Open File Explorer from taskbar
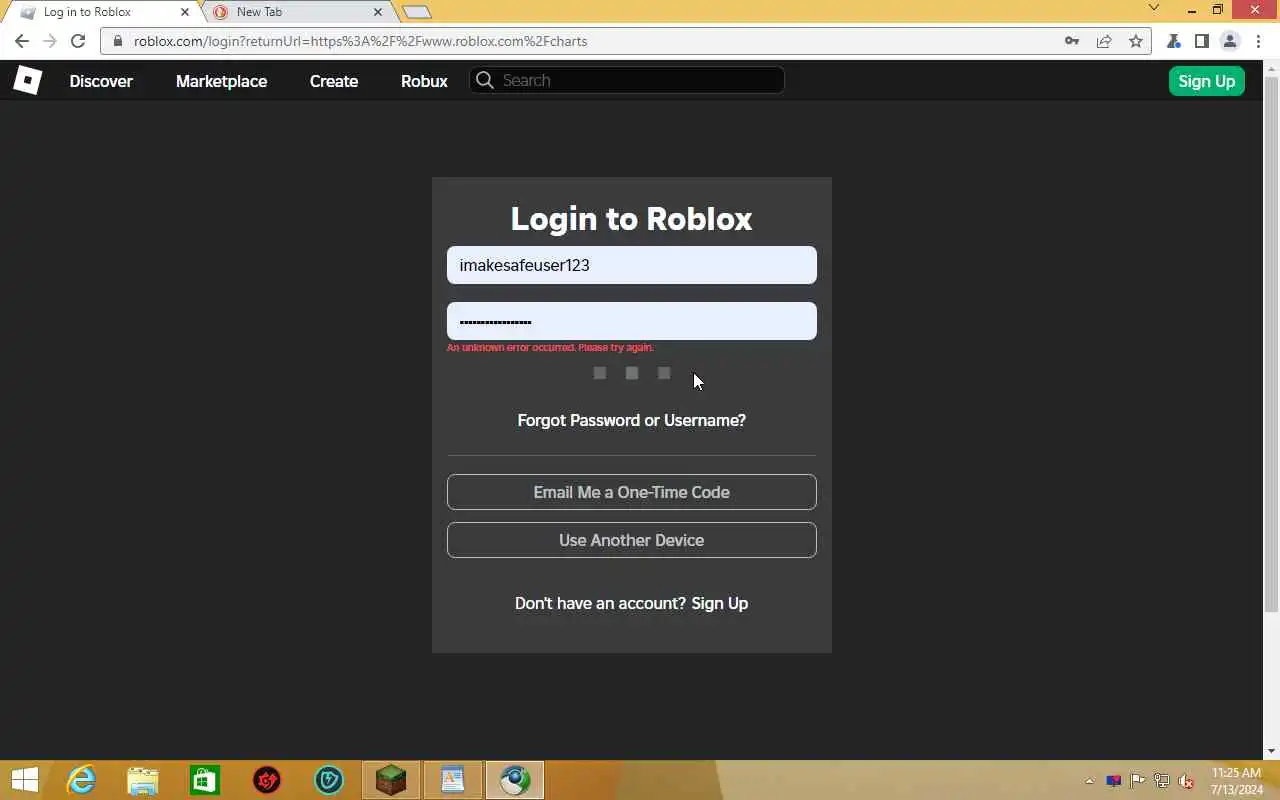The height and width of the screenshot is (800, 1280). click(143, 780)
